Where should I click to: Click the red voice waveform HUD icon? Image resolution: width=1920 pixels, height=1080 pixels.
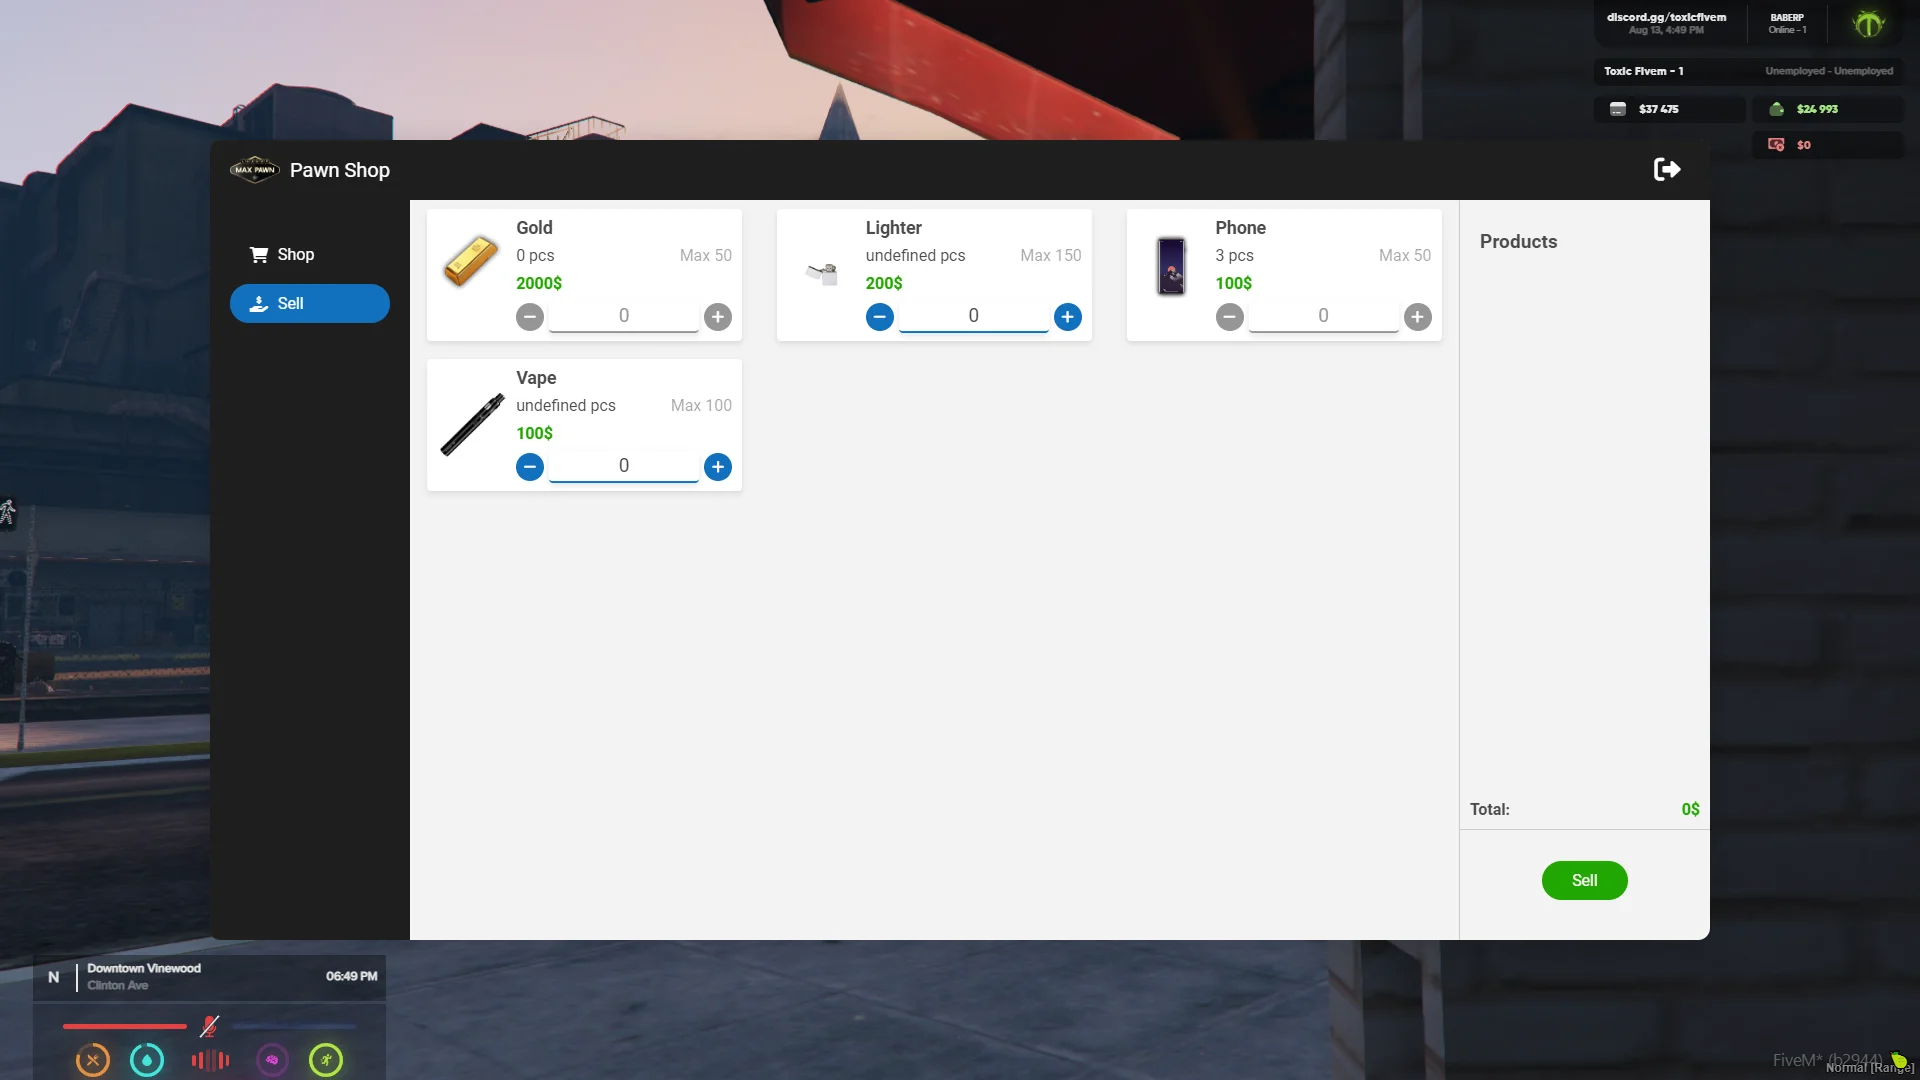(x=210, y=1060)
